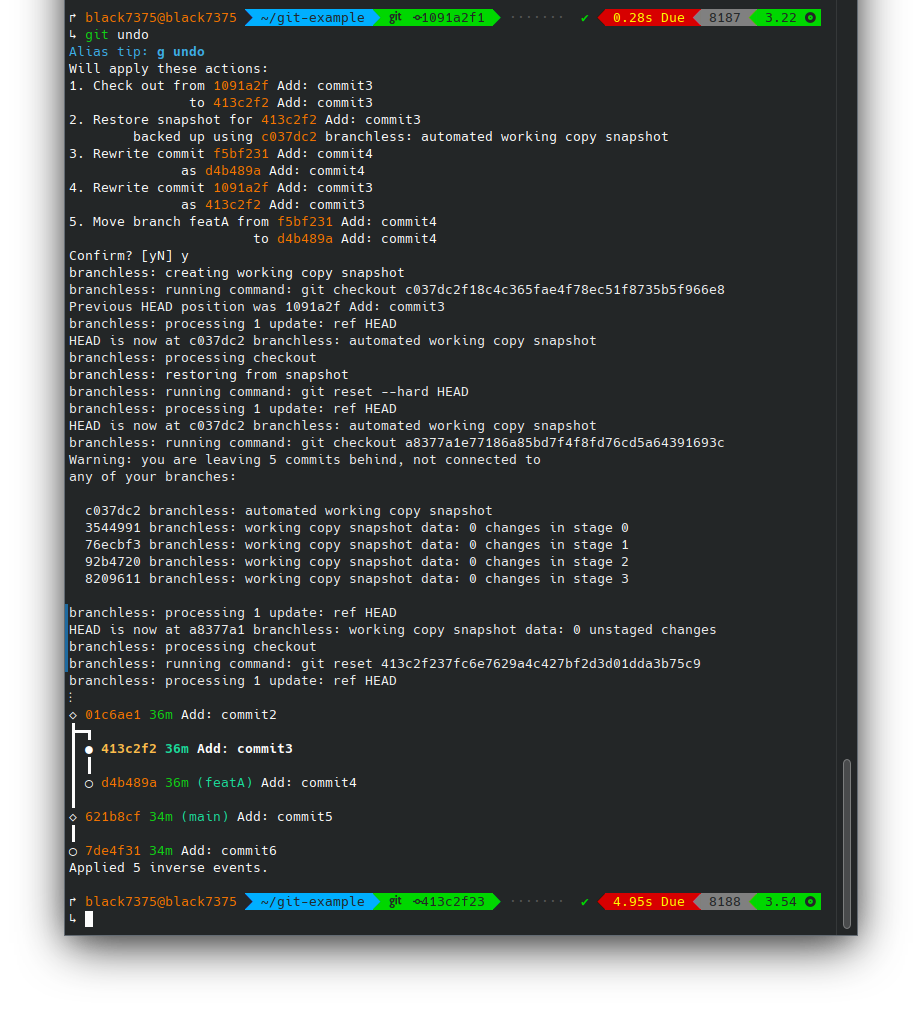
Task: Click 'branchless: restoring from snapshot' line
Action: click(x=208, y=374)
